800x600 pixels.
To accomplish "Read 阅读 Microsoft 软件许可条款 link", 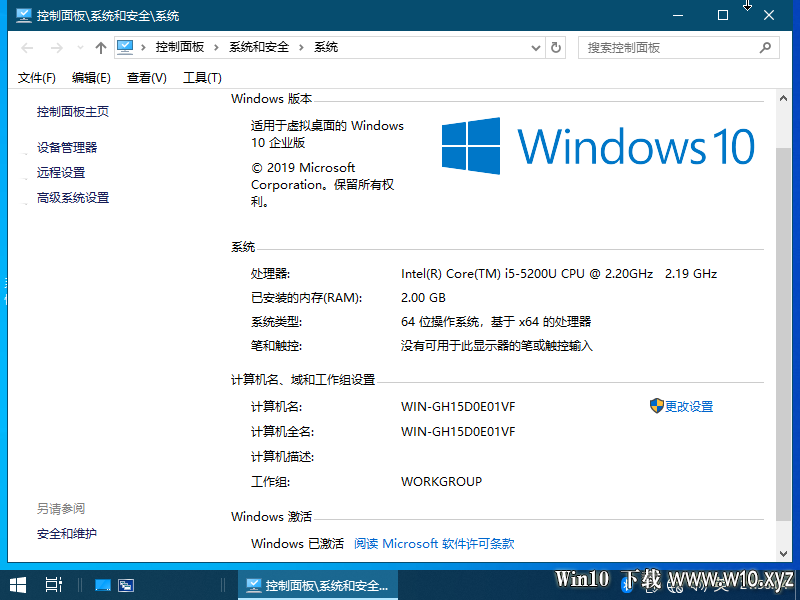I will pos(434,543).
